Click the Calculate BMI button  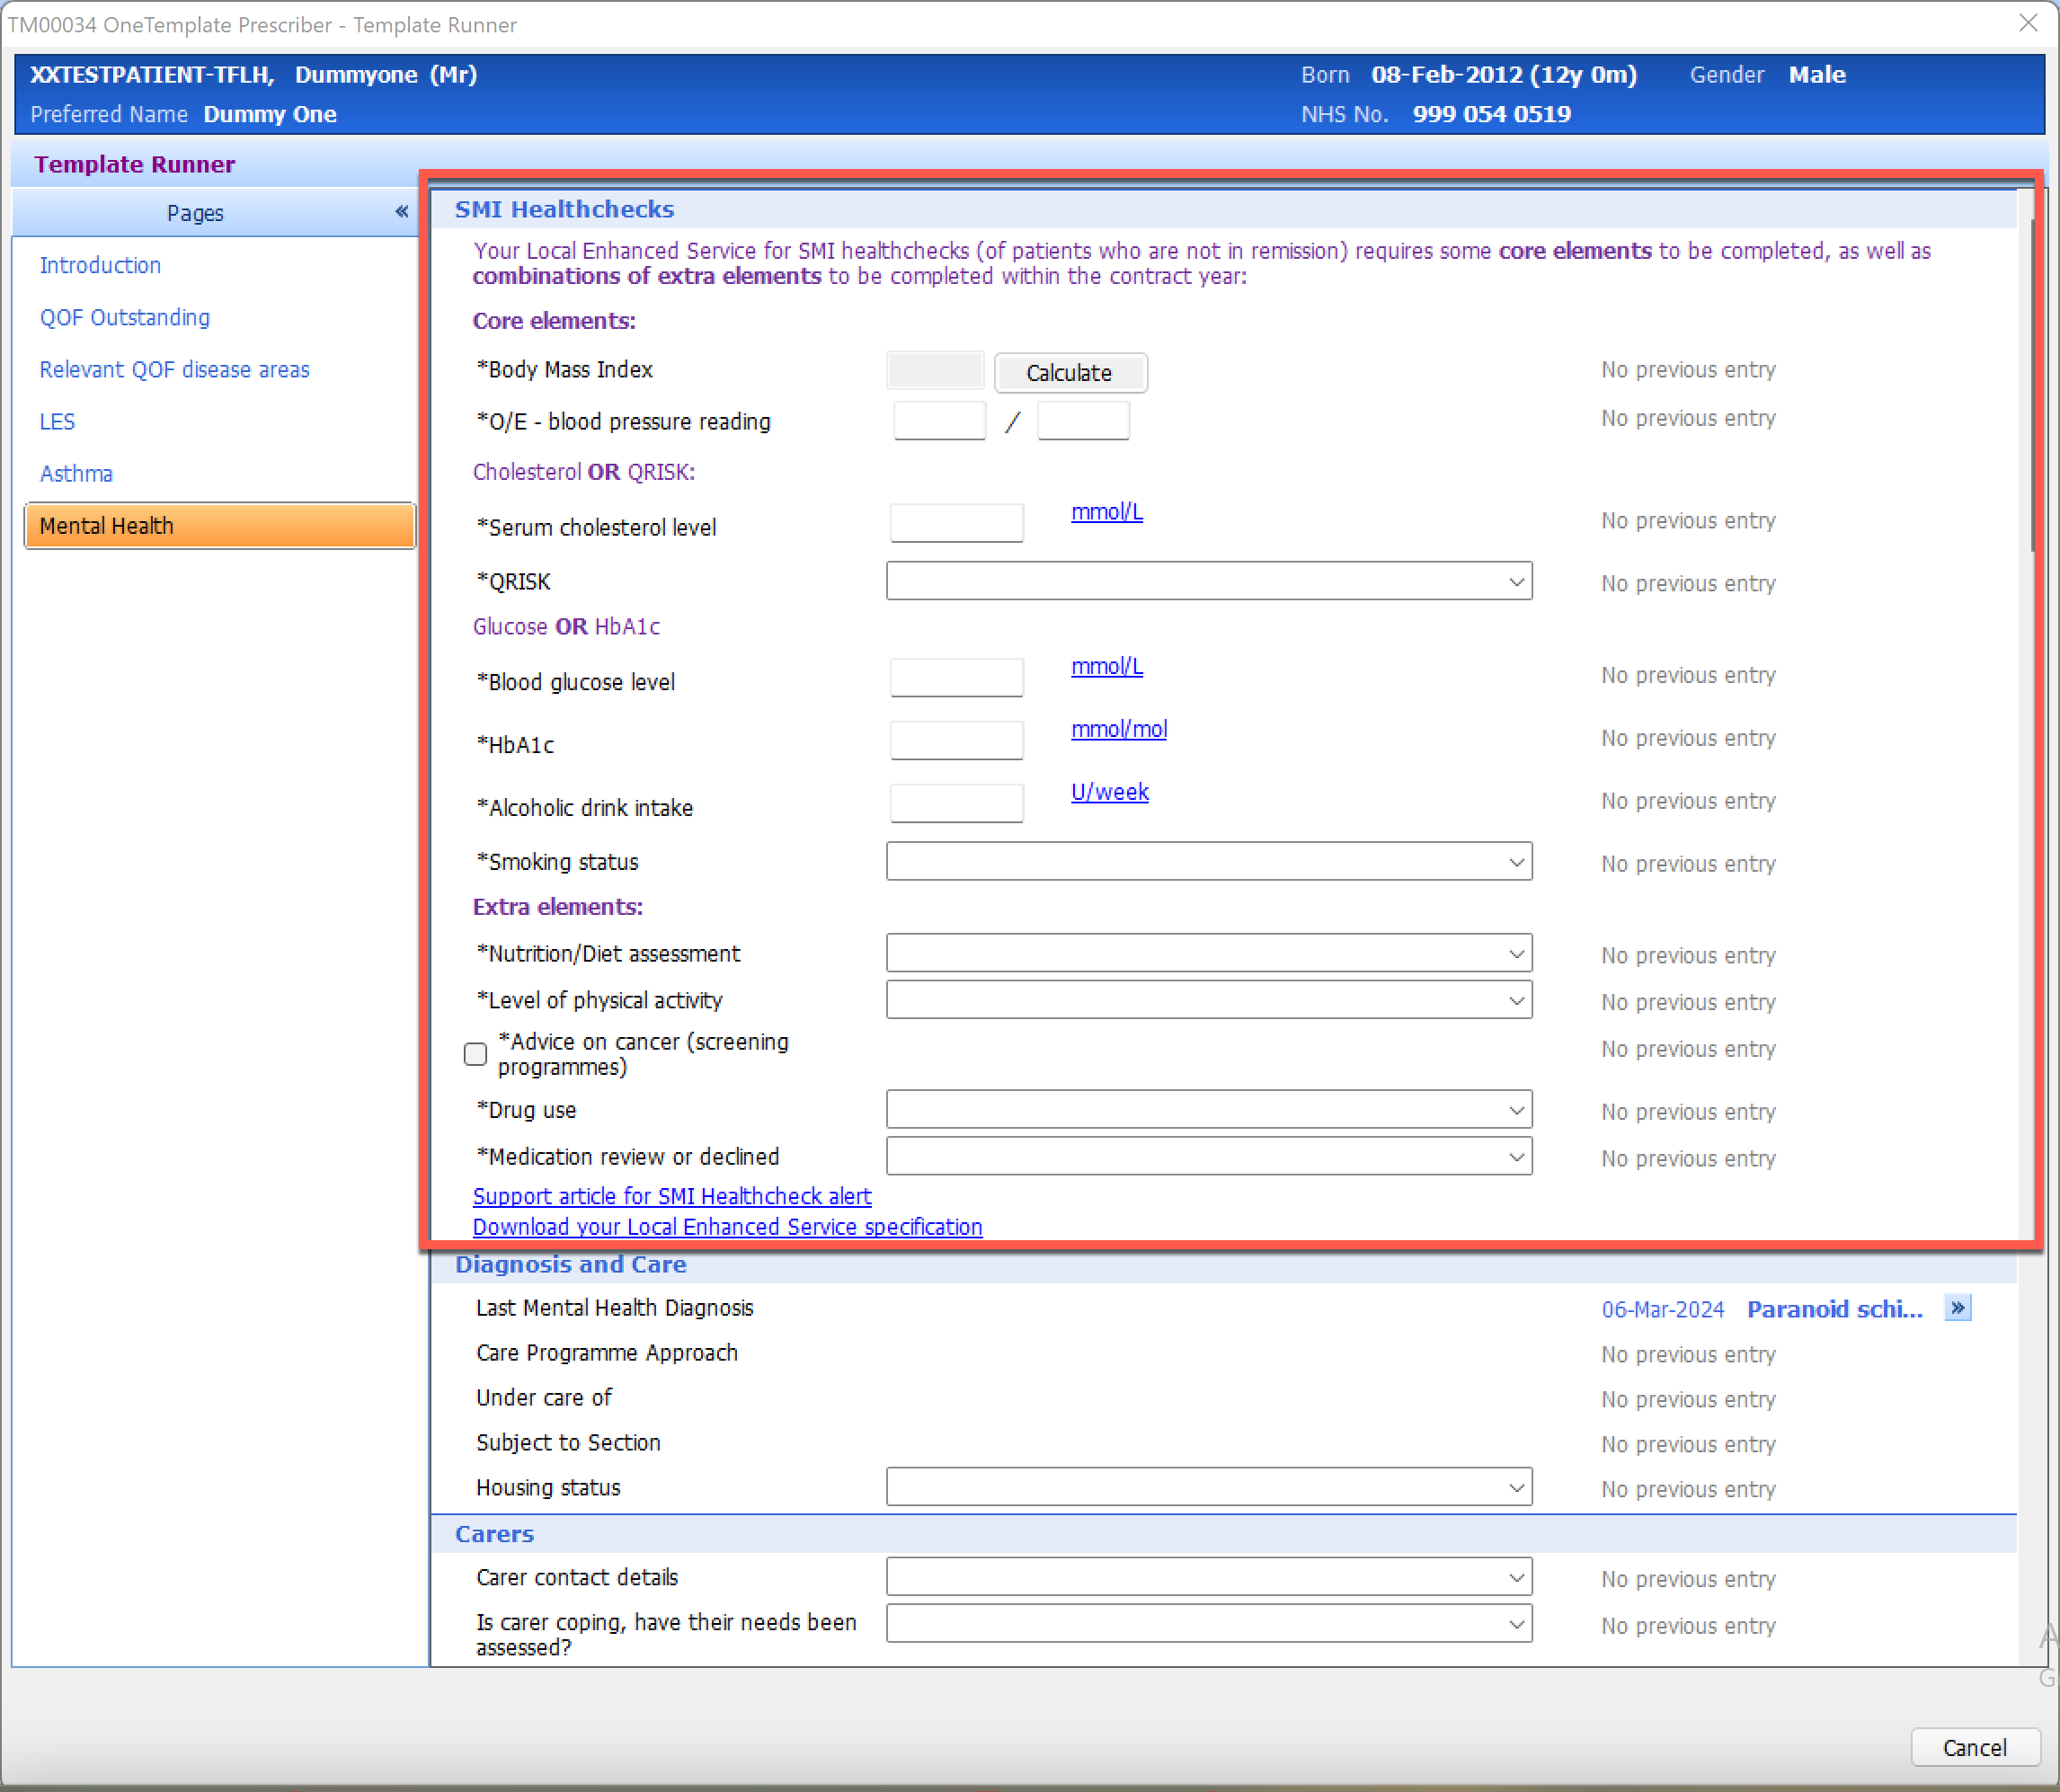click(x=1070, y=373)
